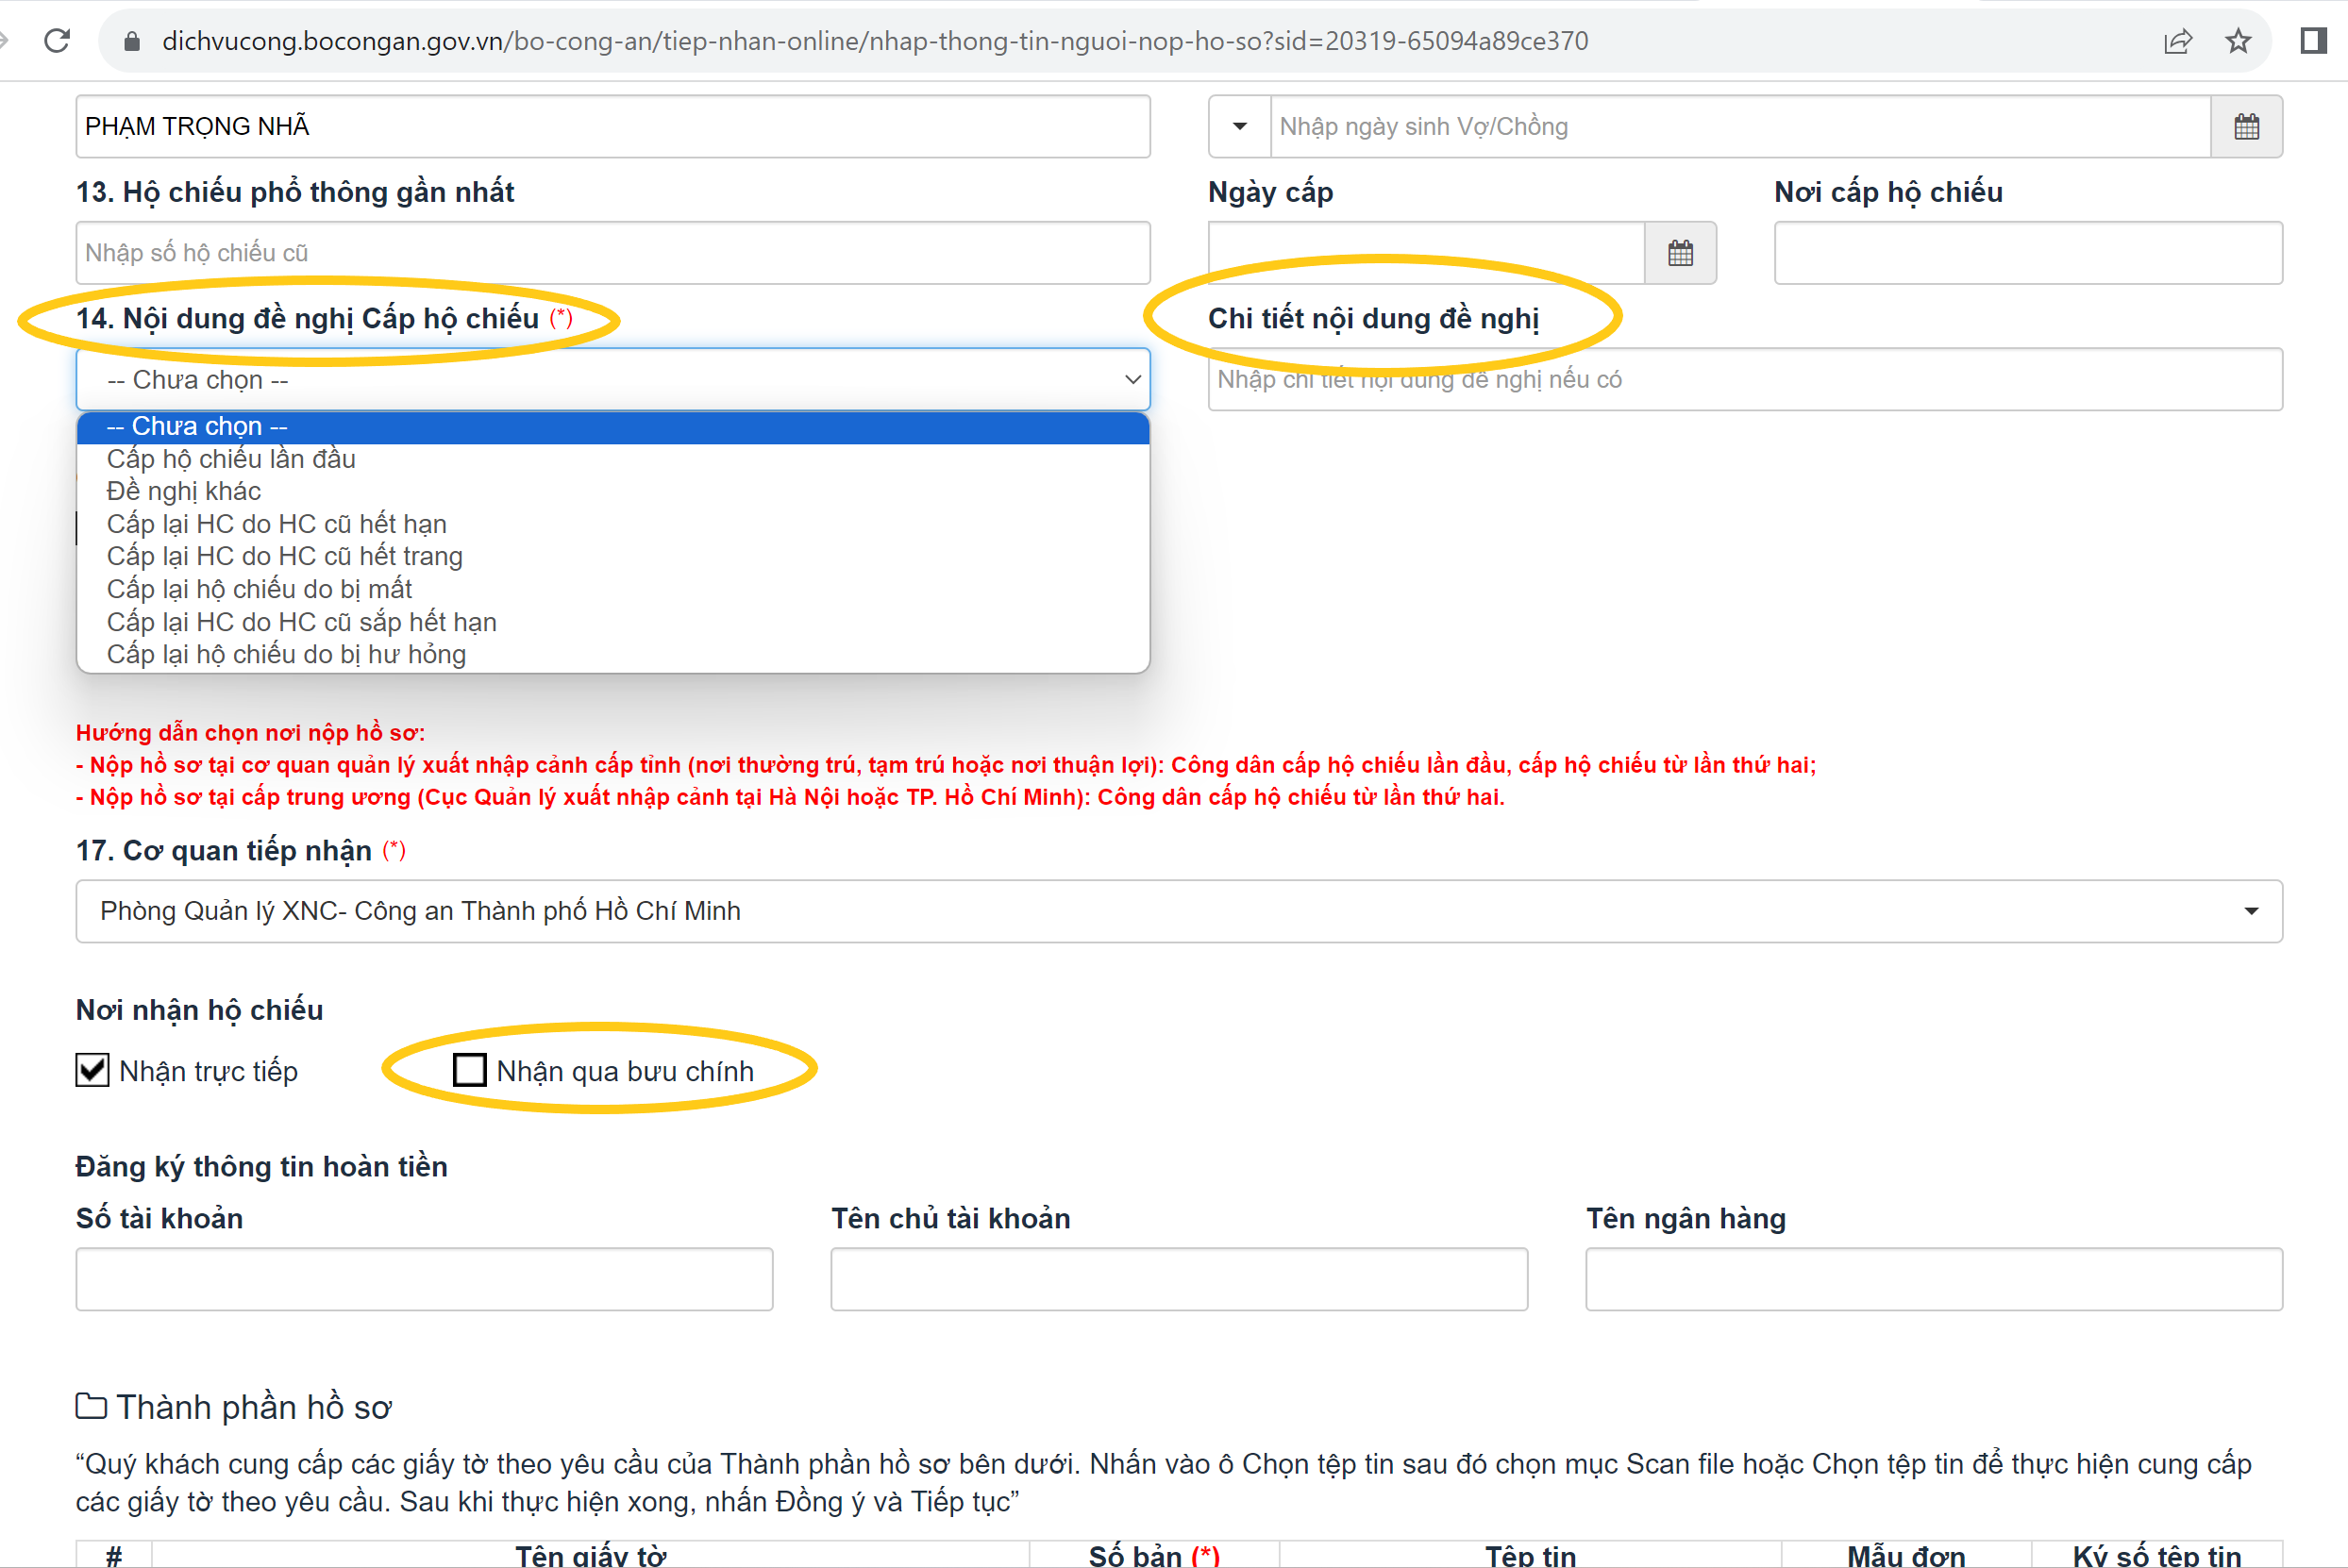
Task: Click the Thành phần hồ sơ folder icon
Action: click(x=91, y=1406)
